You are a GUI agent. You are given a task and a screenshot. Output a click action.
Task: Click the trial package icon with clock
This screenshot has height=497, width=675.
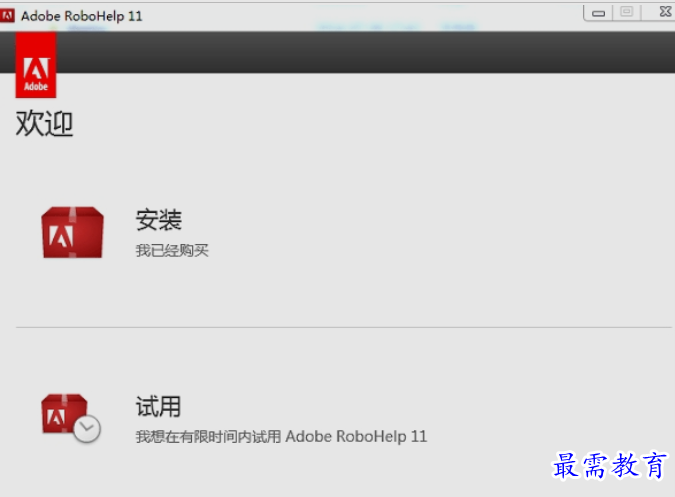click(x=71, y=418)
